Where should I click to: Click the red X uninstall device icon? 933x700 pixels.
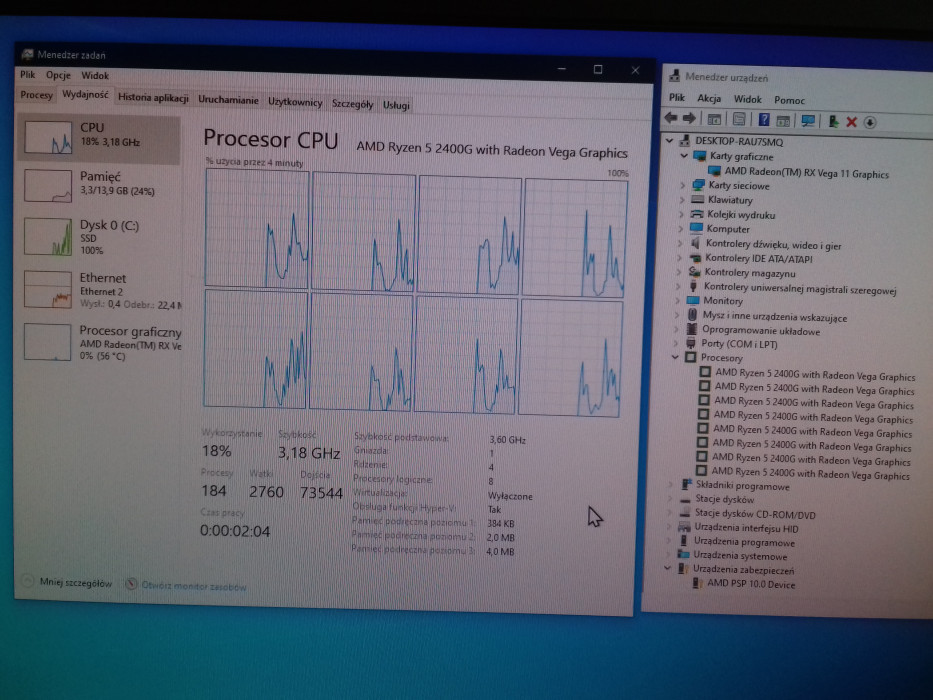tap(851, 122)
